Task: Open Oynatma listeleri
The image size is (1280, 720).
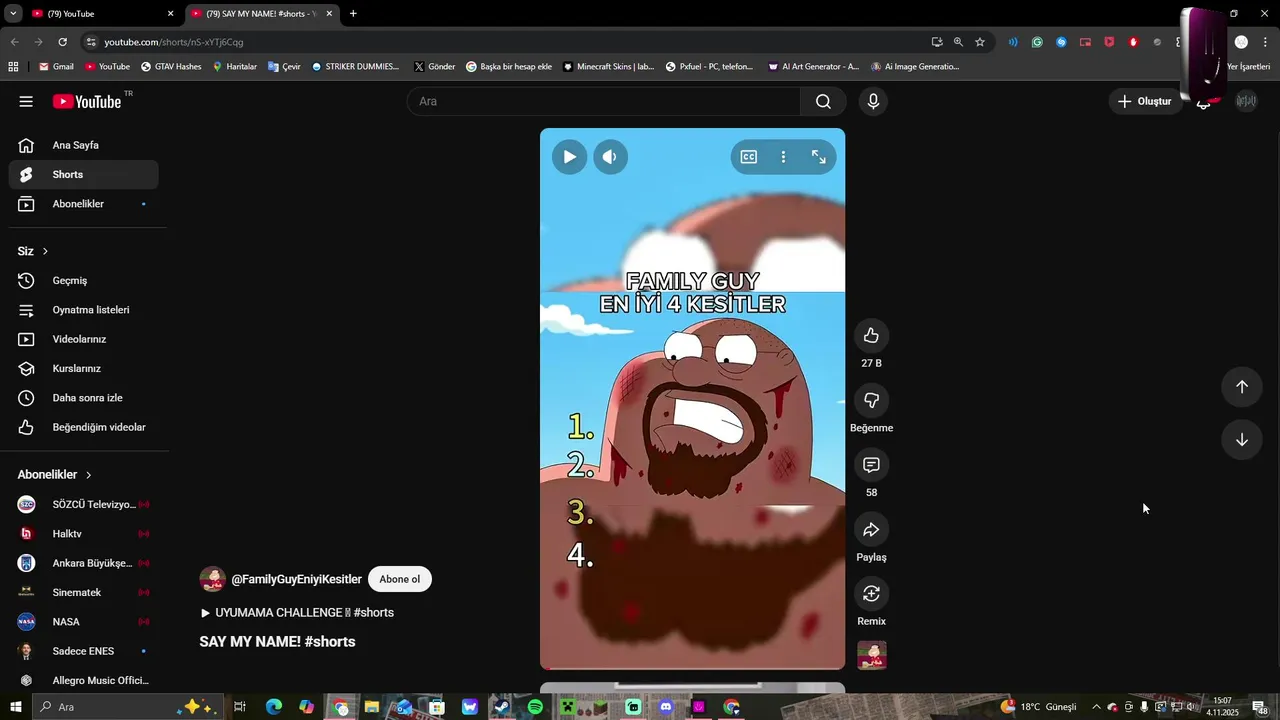Action: pyautogui.click(x=84, y=310)
